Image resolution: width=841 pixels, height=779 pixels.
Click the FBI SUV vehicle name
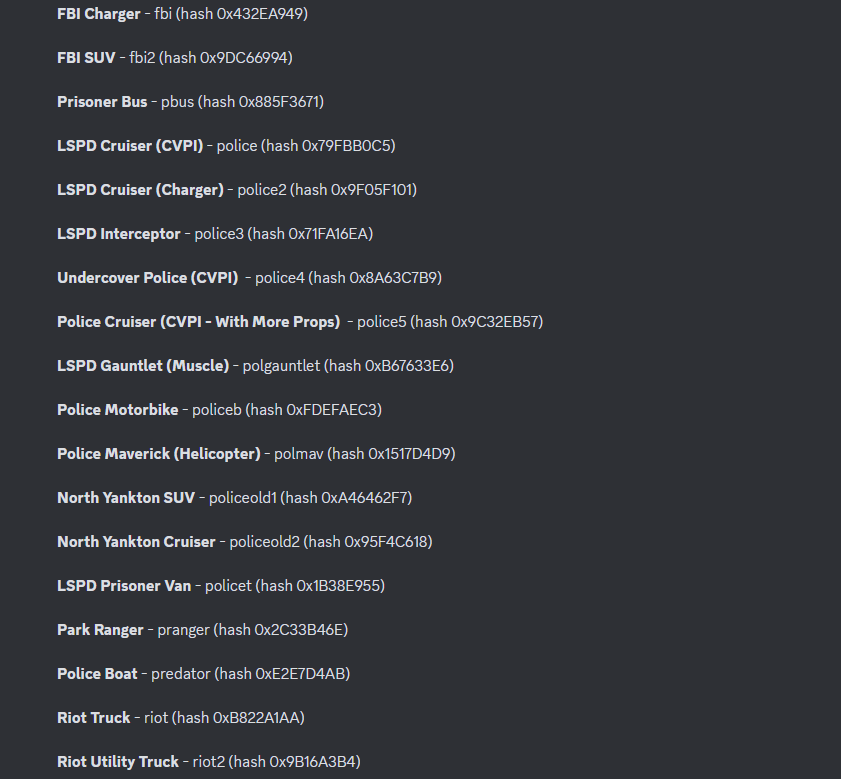click(86, 58)
